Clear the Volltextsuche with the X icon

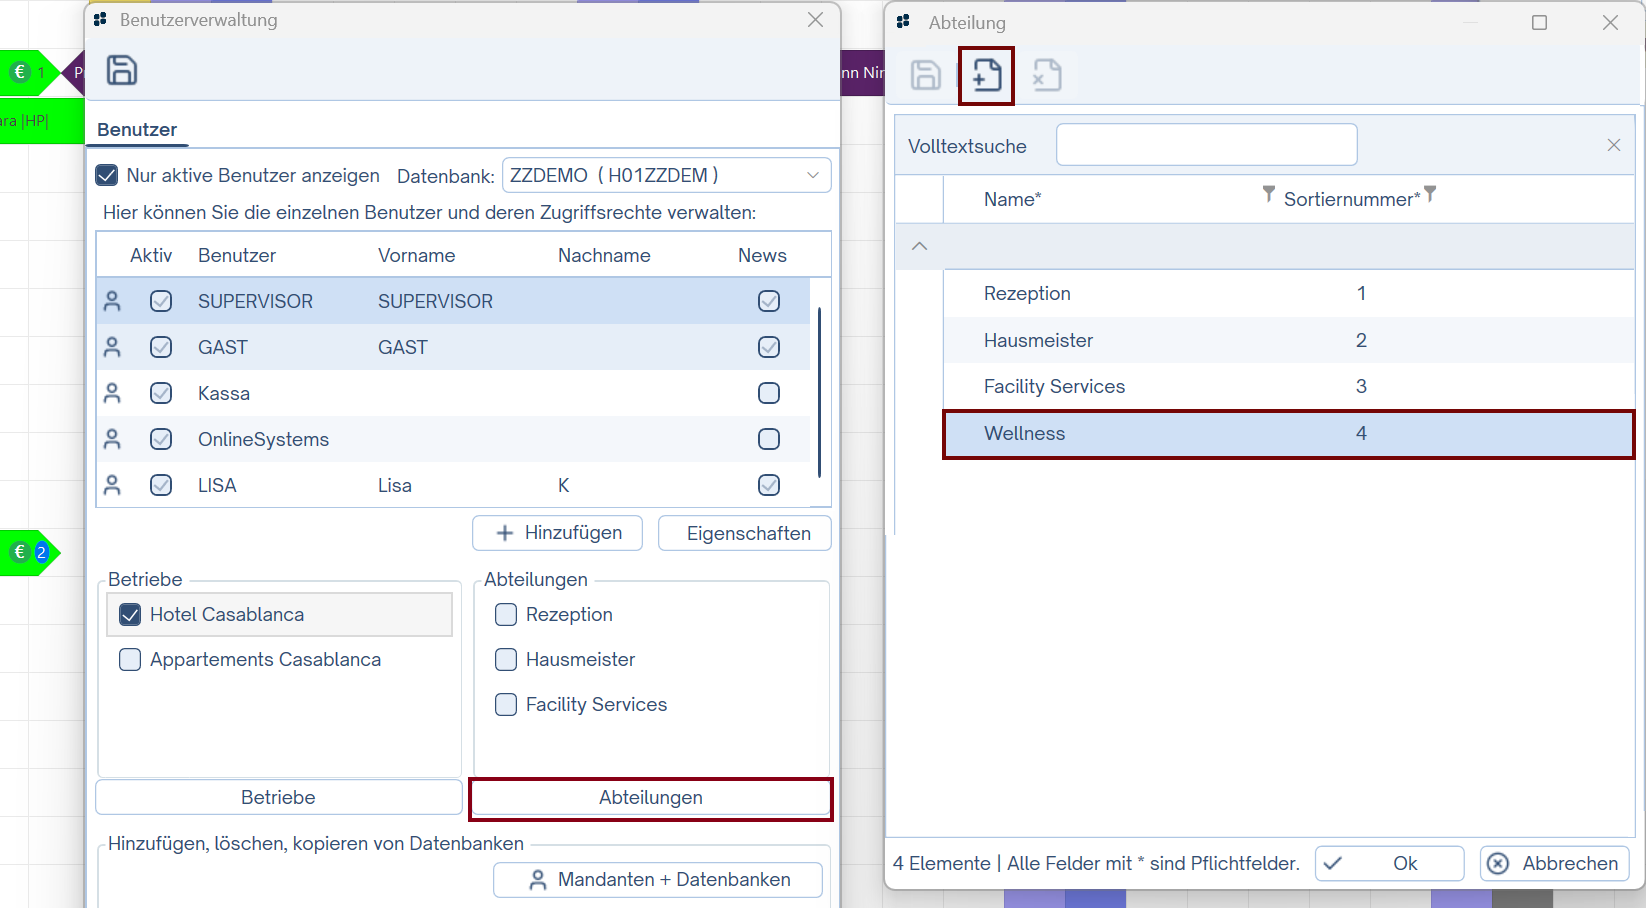[1613, 145]
